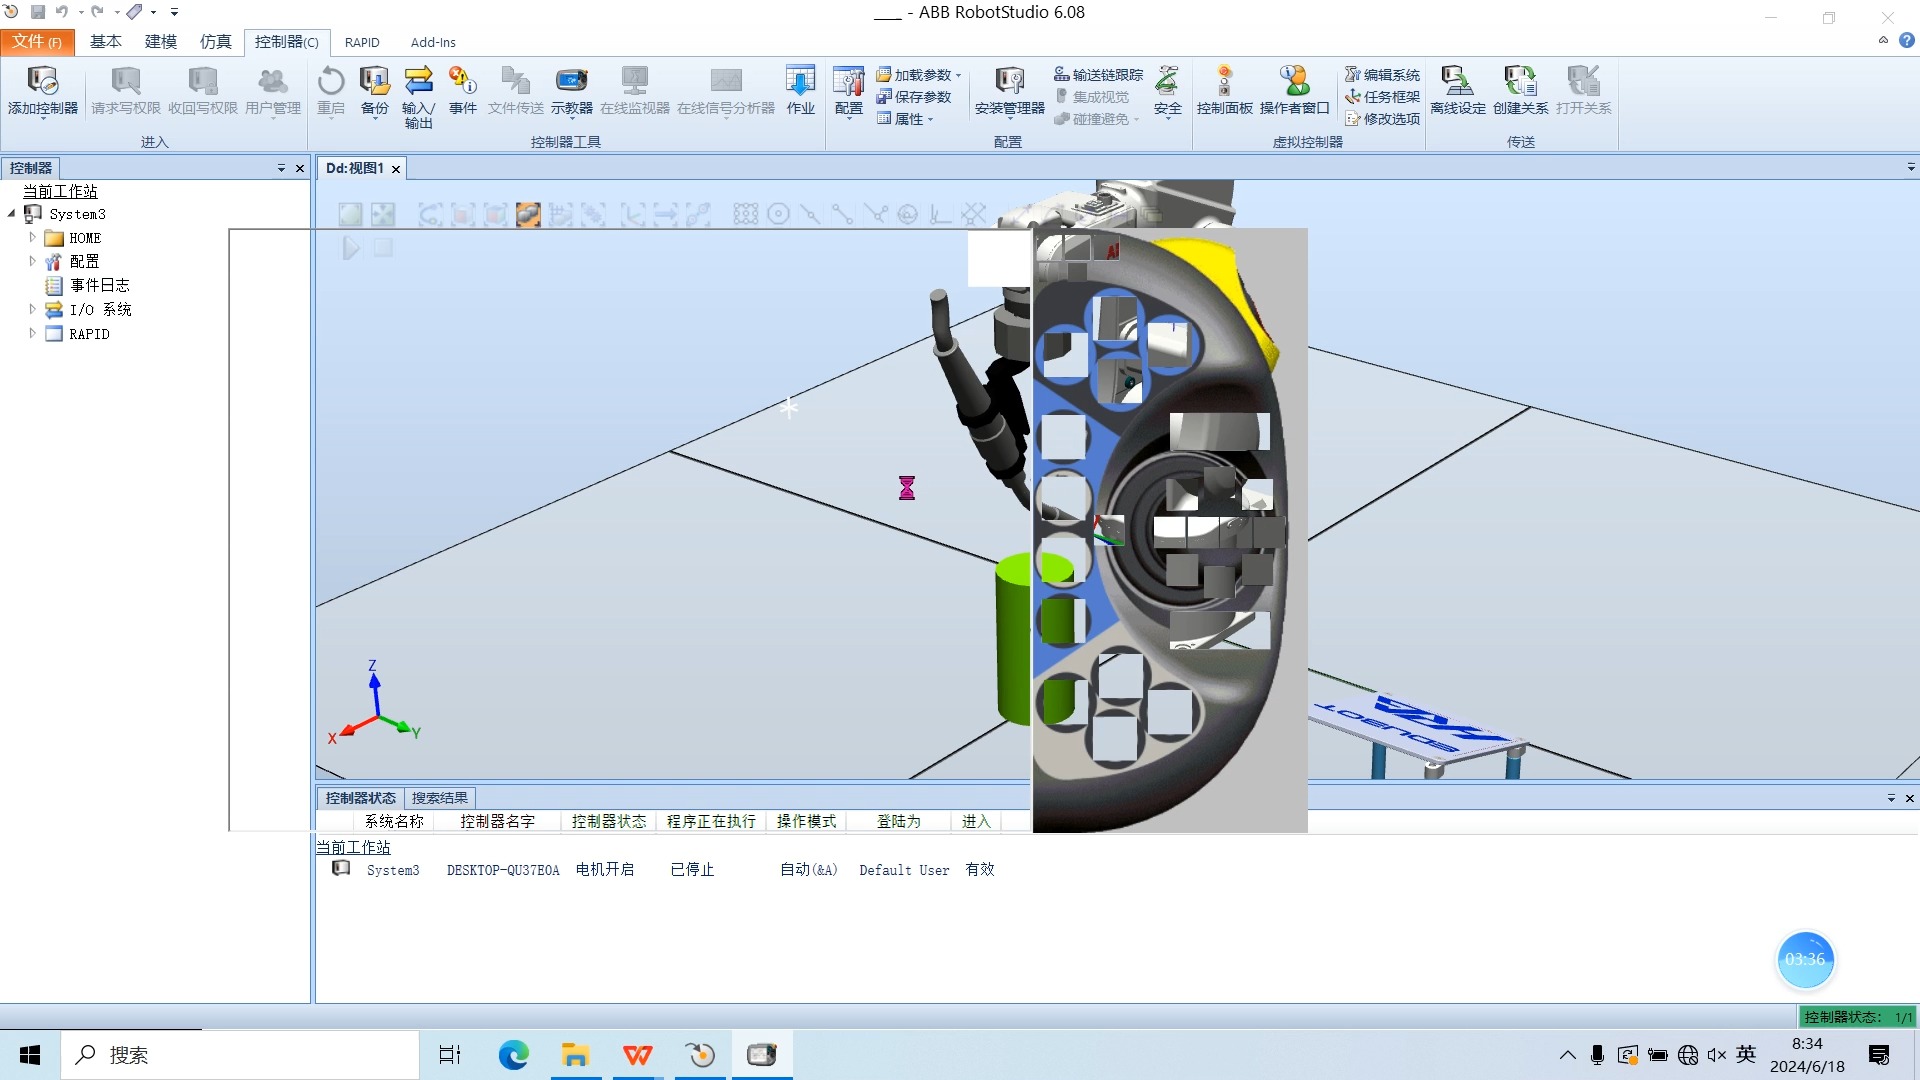Open the Undo history dropdown arrow
Viewport: 1920px width, 1080px height.
tap(80, 12)
